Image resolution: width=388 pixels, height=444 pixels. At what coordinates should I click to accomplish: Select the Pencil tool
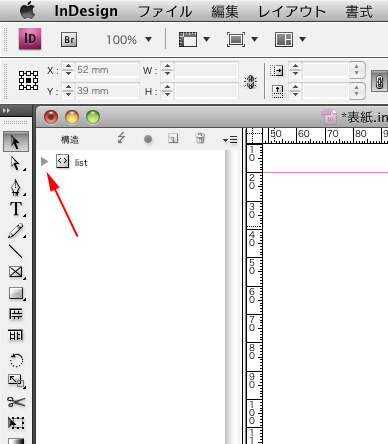(x=16, y=231)
